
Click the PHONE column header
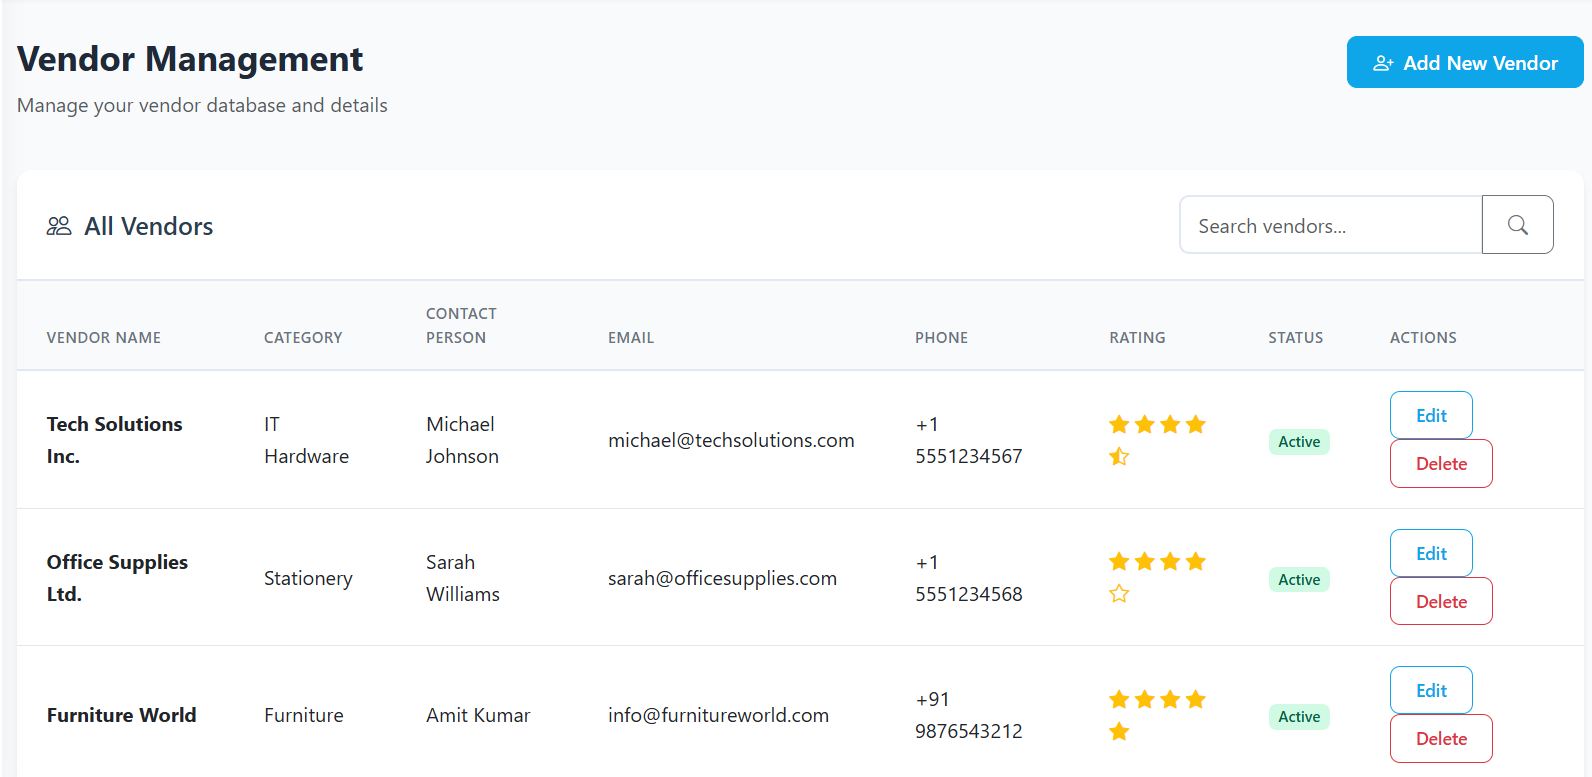(941, 338)
